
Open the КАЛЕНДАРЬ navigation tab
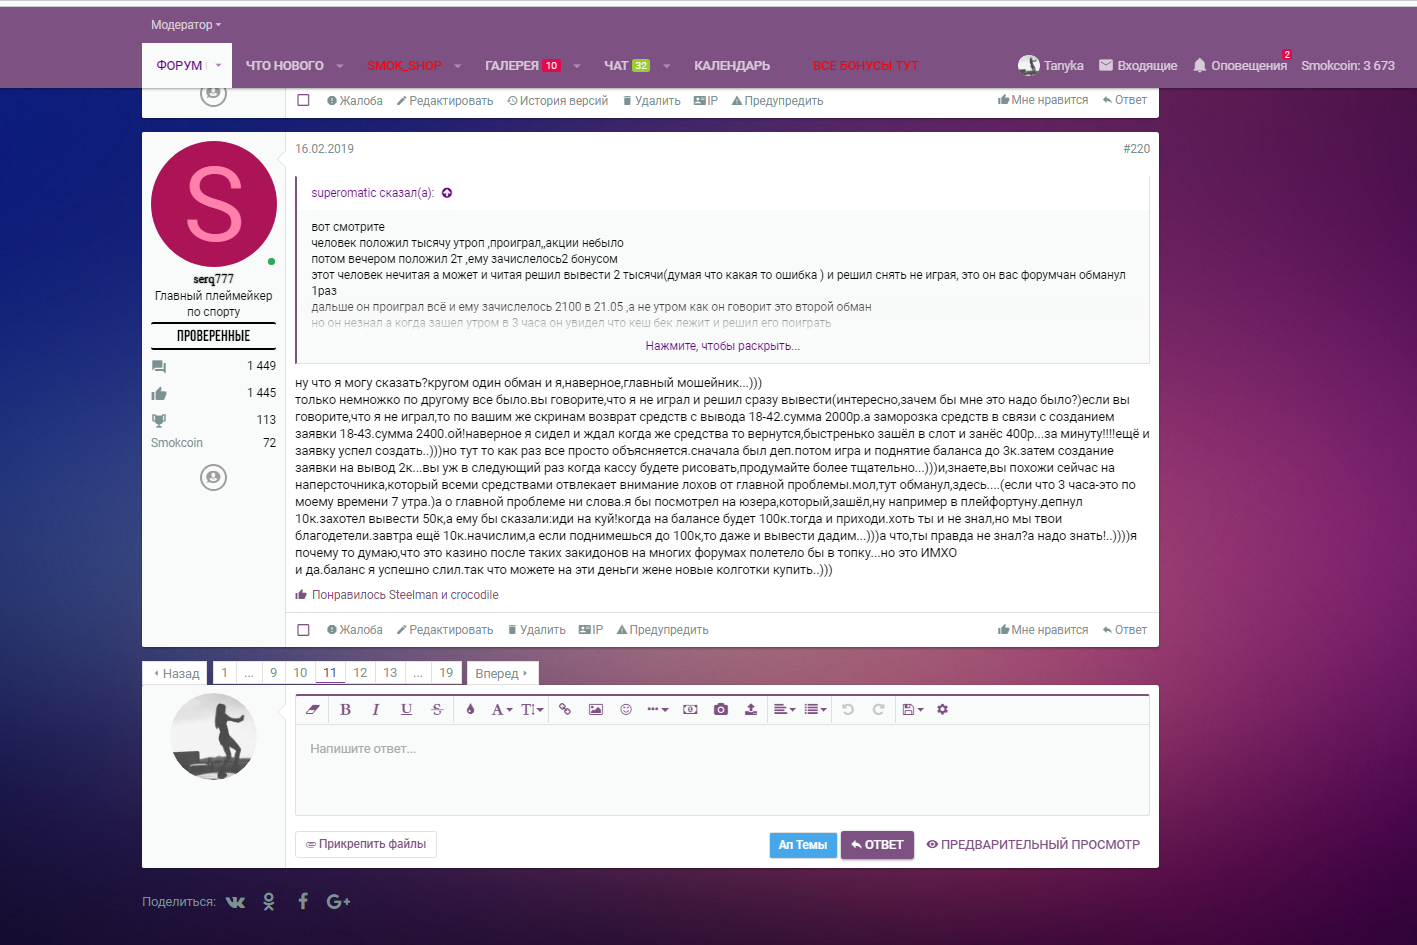click(732, 66)
